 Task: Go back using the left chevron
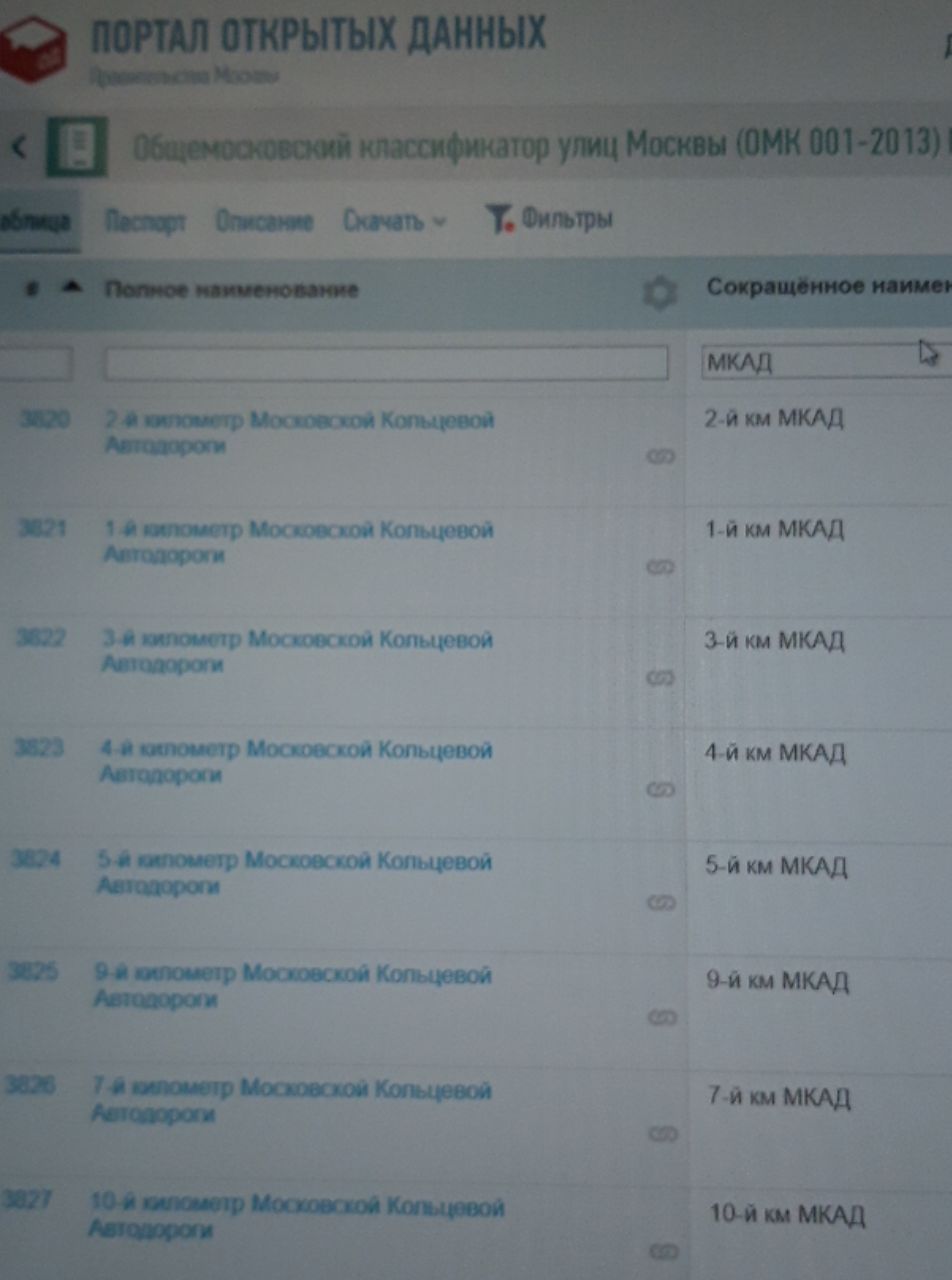point(19,148)
